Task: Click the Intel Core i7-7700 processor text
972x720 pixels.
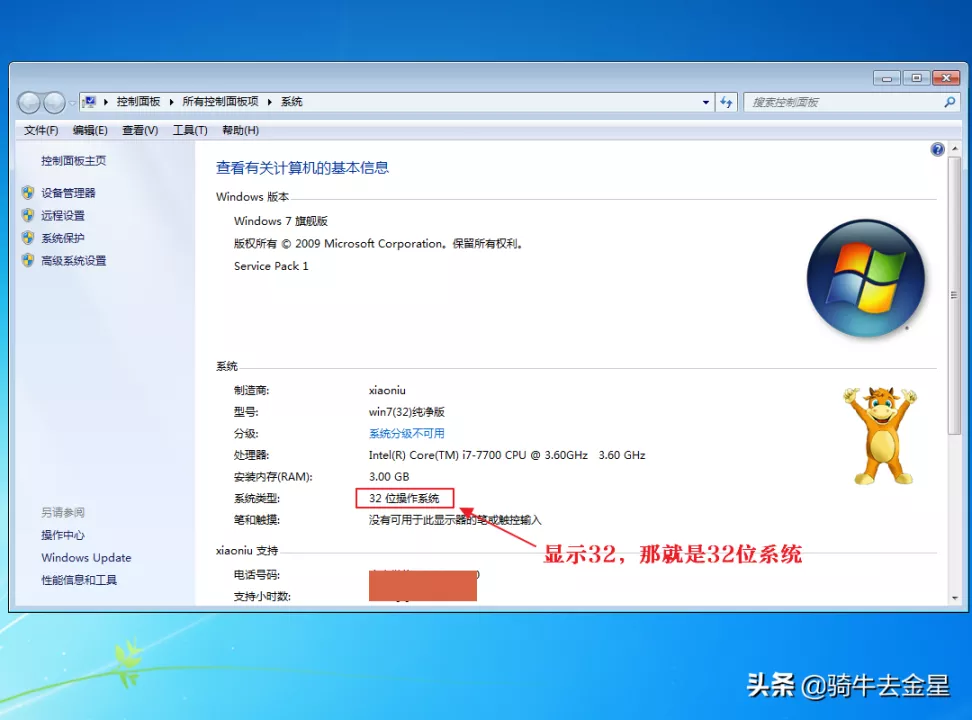Action: coord(507,455)
